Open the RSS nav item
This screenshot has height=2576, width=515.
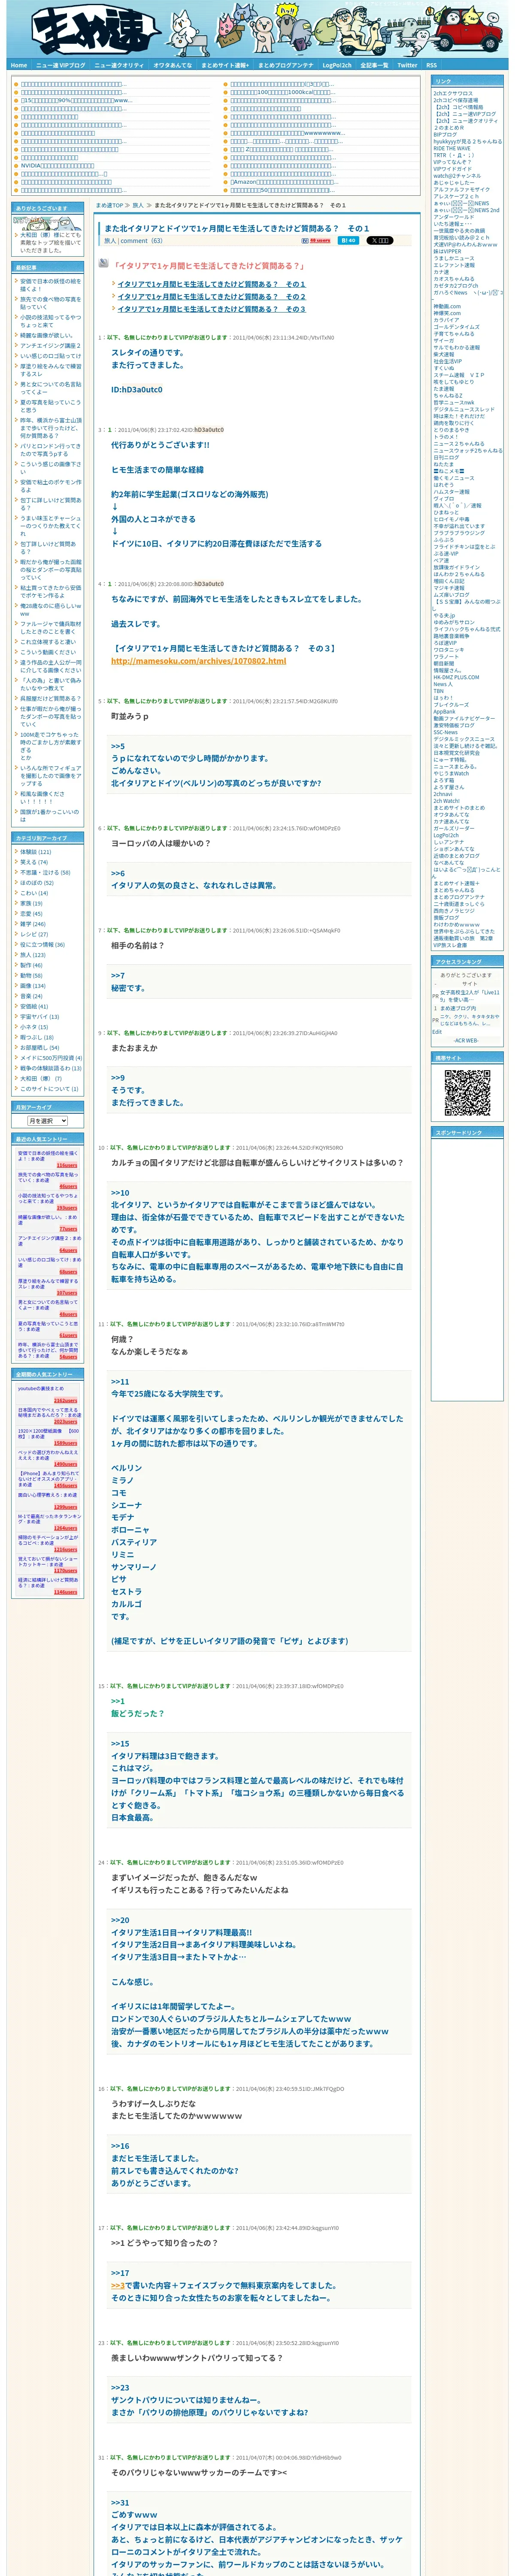pos(431,65)
